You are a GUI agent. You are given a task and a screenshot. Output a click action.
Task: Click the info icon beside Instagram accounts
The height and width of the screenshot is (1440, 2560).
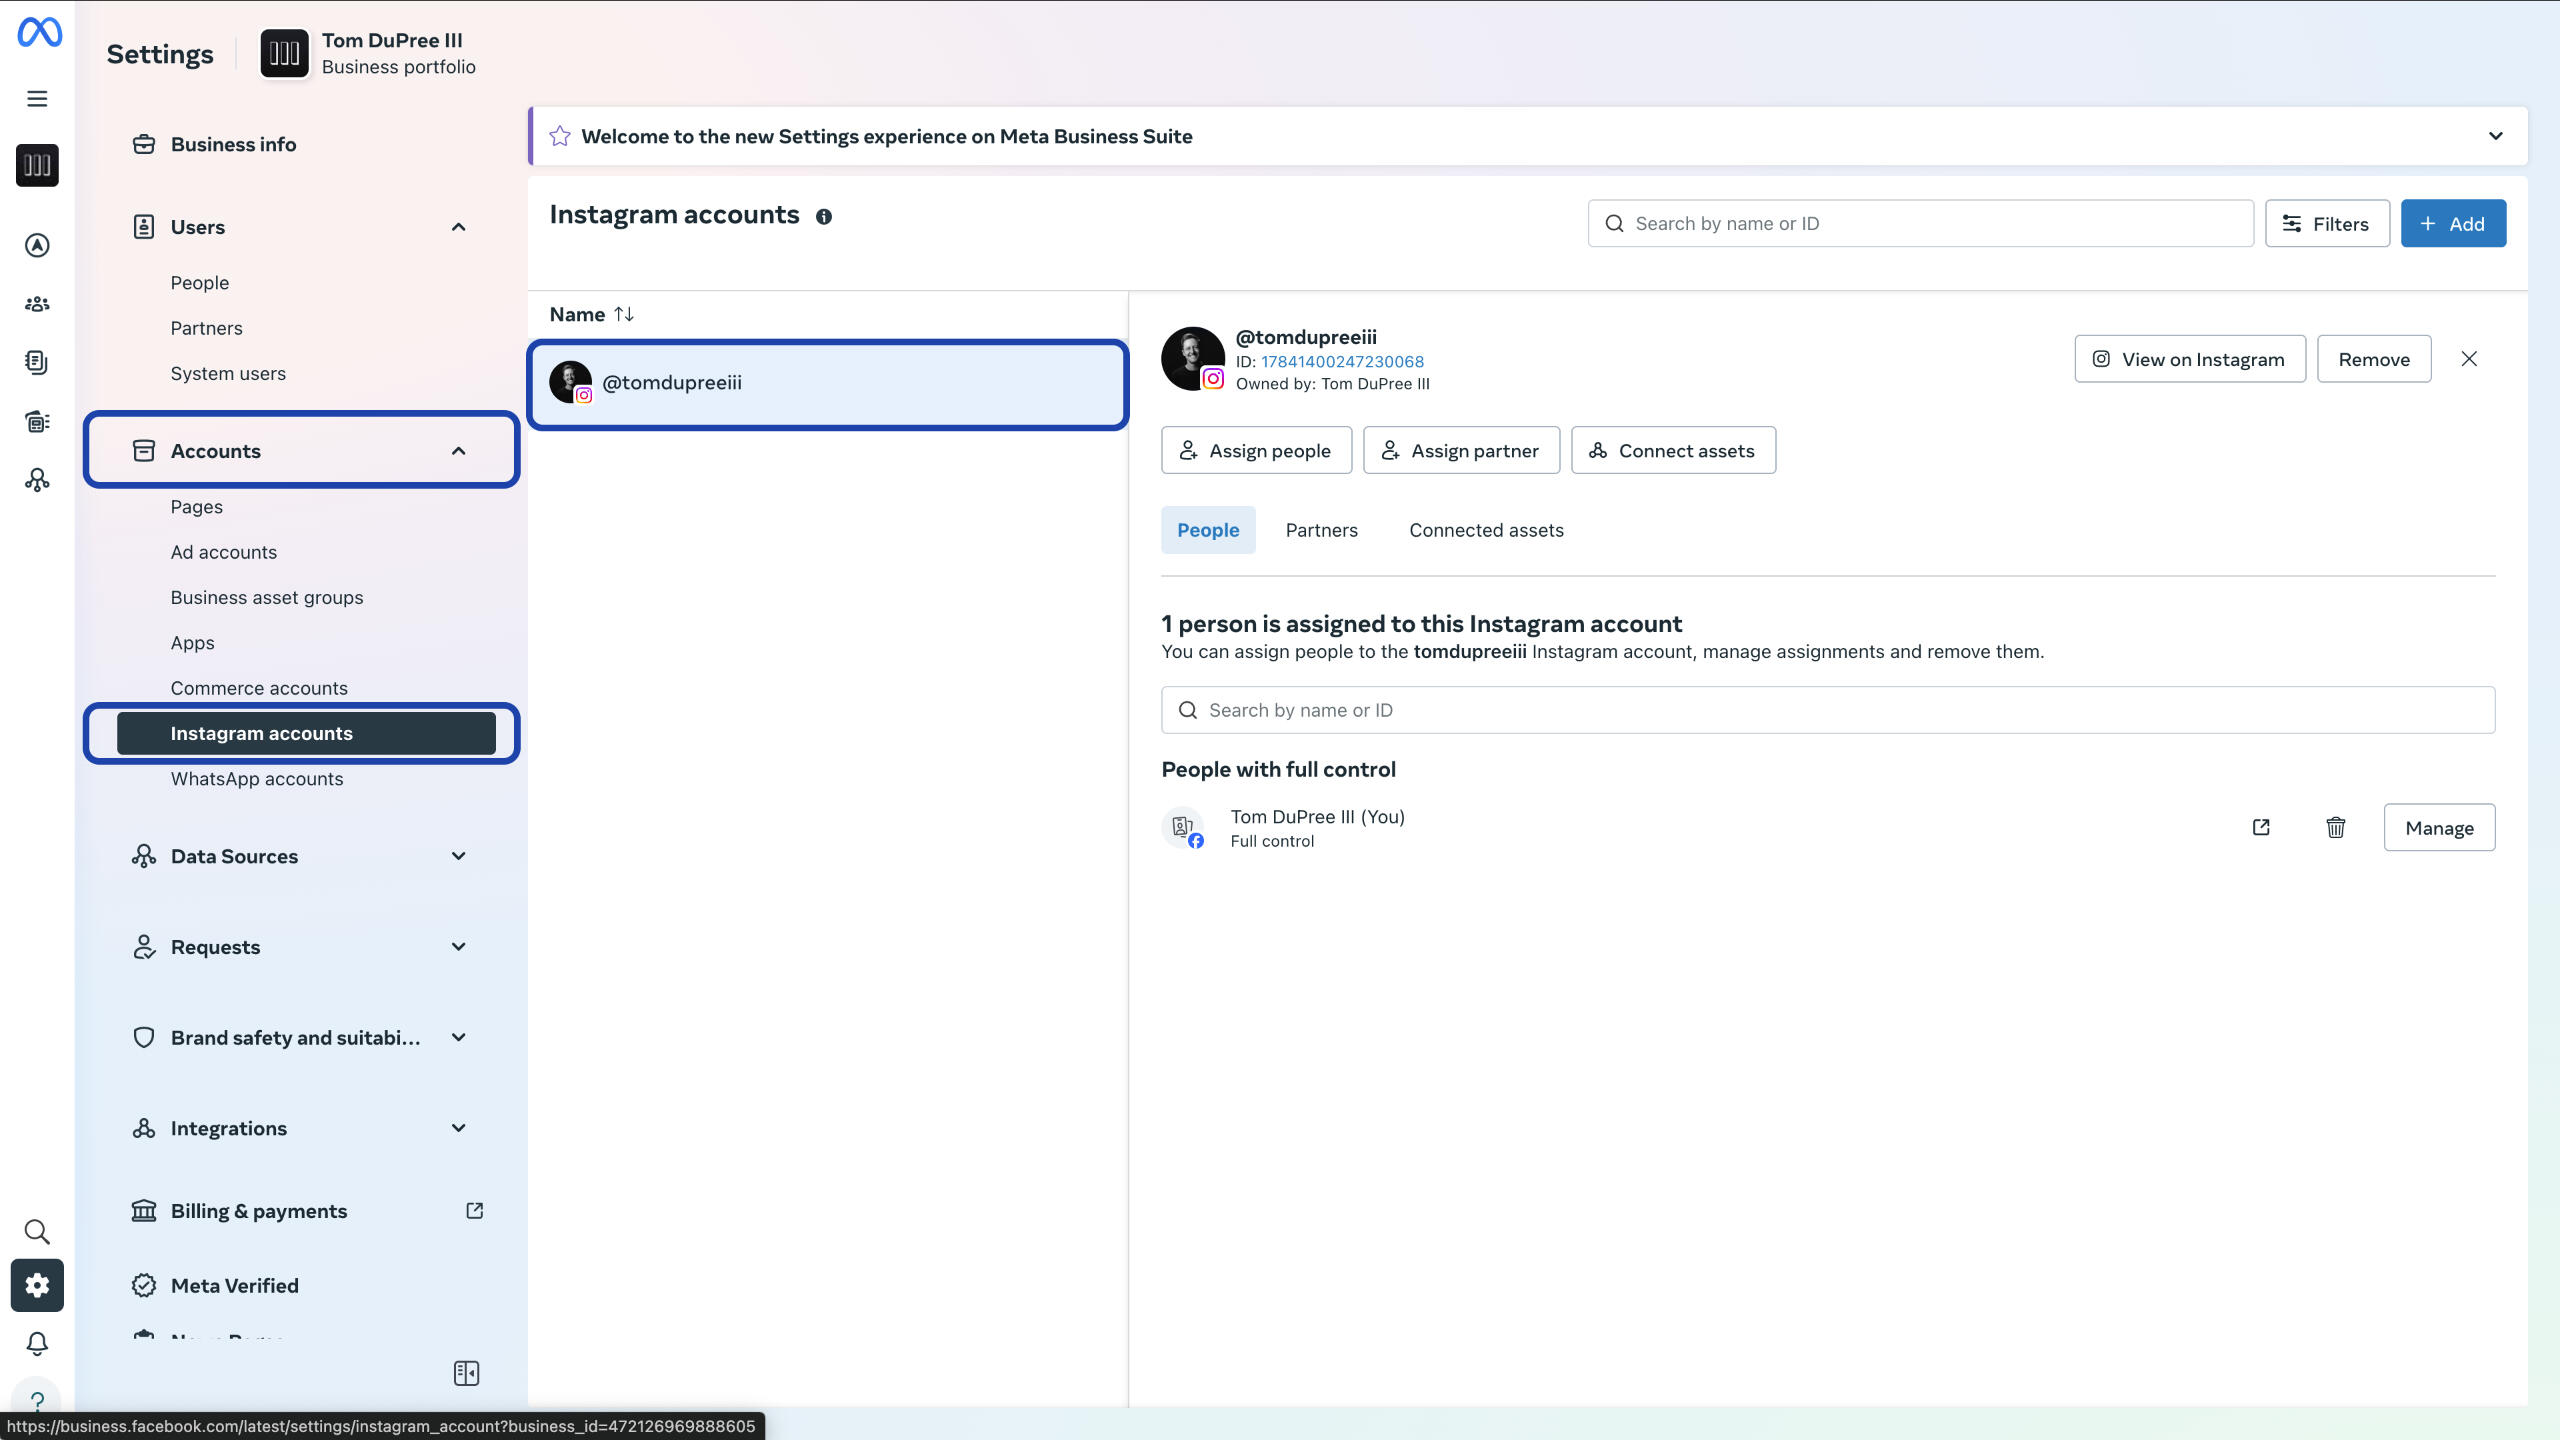pyautogui.click(x=823, y=217)
